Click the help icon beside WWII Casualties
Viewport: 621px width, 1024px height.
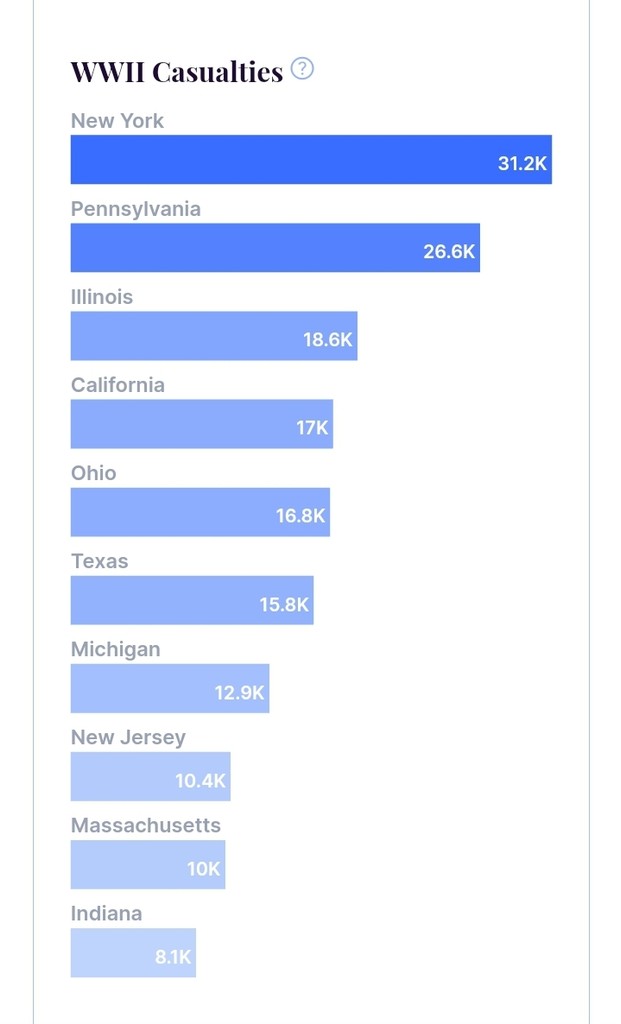[302, 69]
